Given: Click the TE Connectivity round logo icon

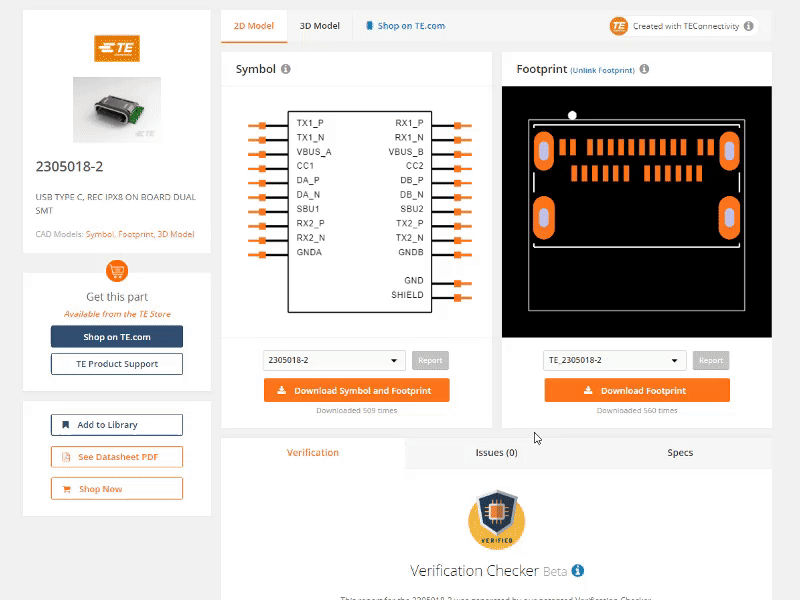Looking at the screenshot, I should [x=619, y=26].
